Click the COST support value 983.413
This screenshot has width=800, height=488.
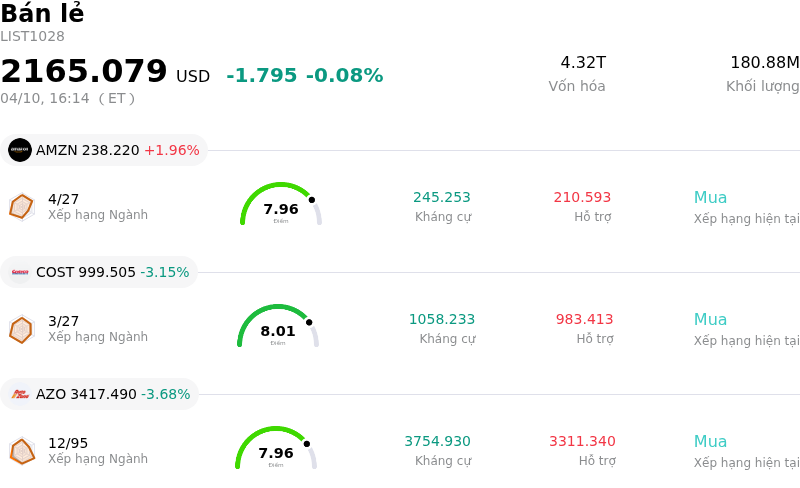pos(585,320)
